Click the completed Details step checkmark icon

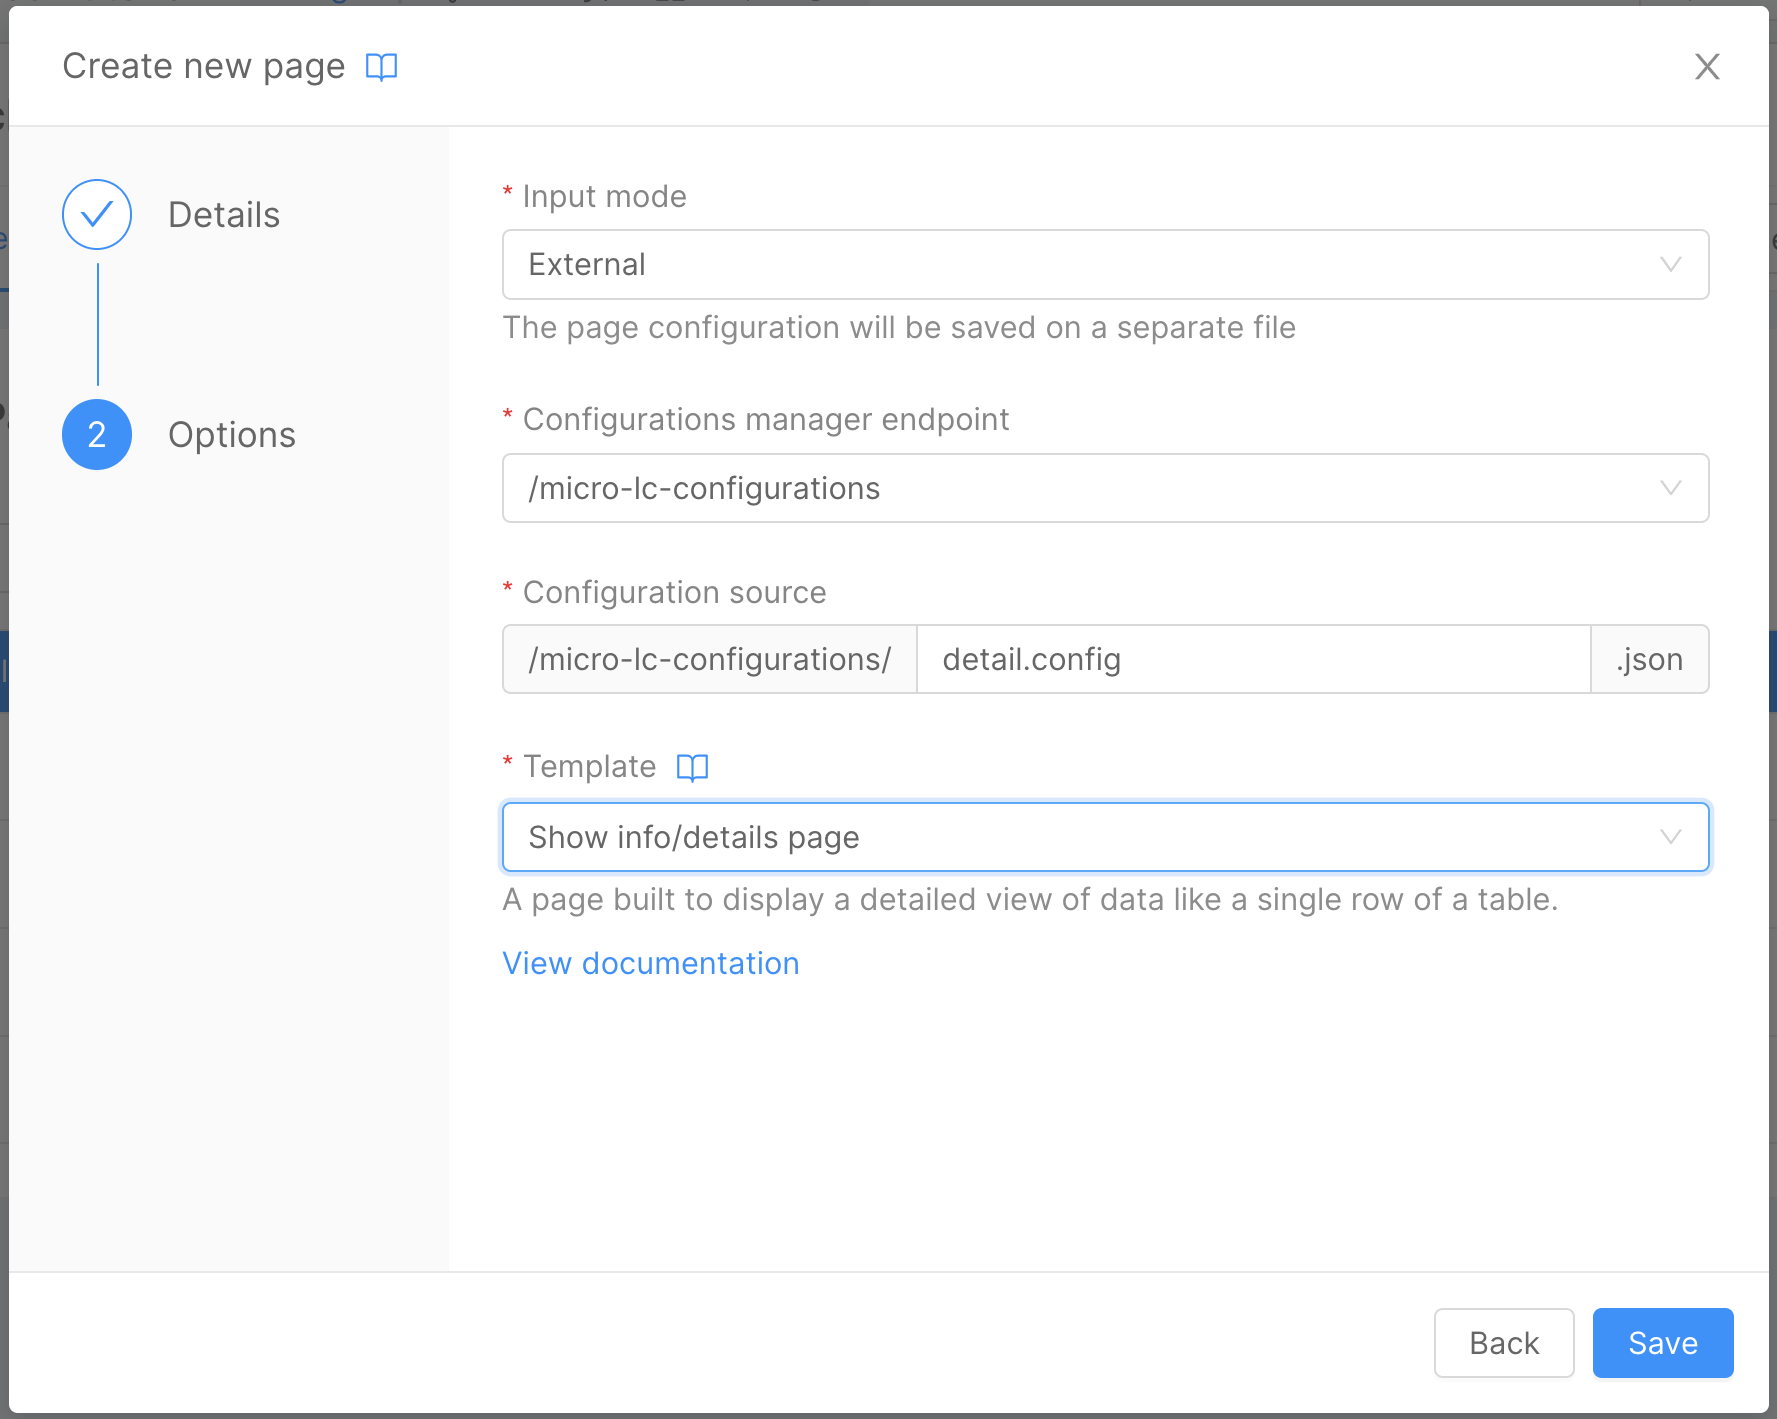[96, 214]
